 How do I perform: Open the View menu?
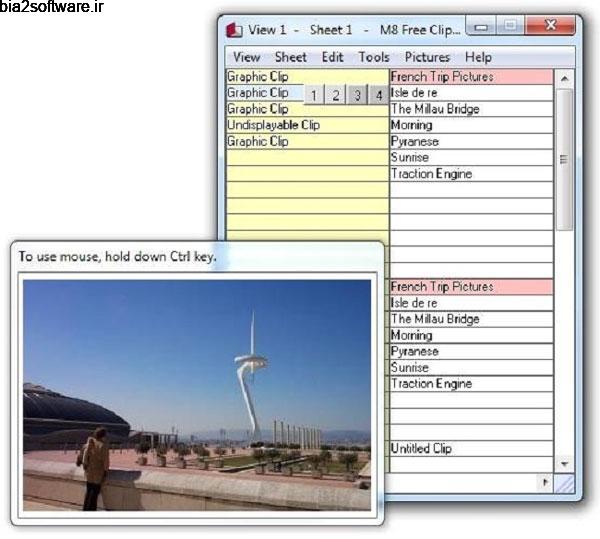click(246, 57)
